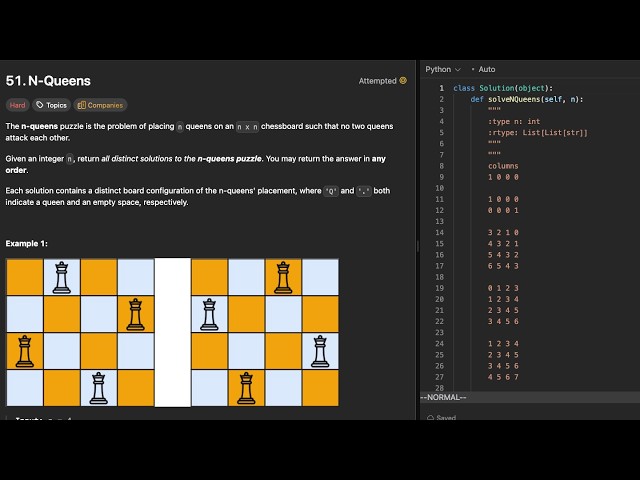
Task: Click the inline 'n x n' code chip
Action: (247, 127)
